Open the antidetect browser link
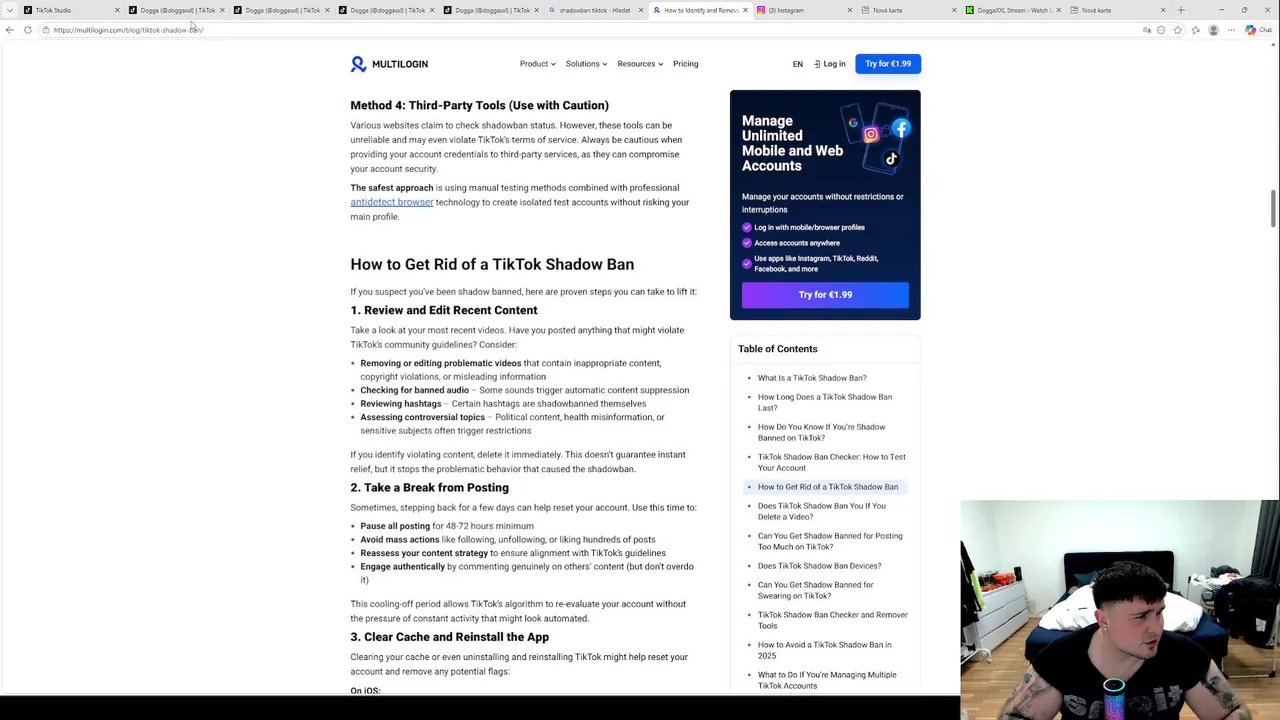Screen dimensions: 1280x720 [392, 202]
